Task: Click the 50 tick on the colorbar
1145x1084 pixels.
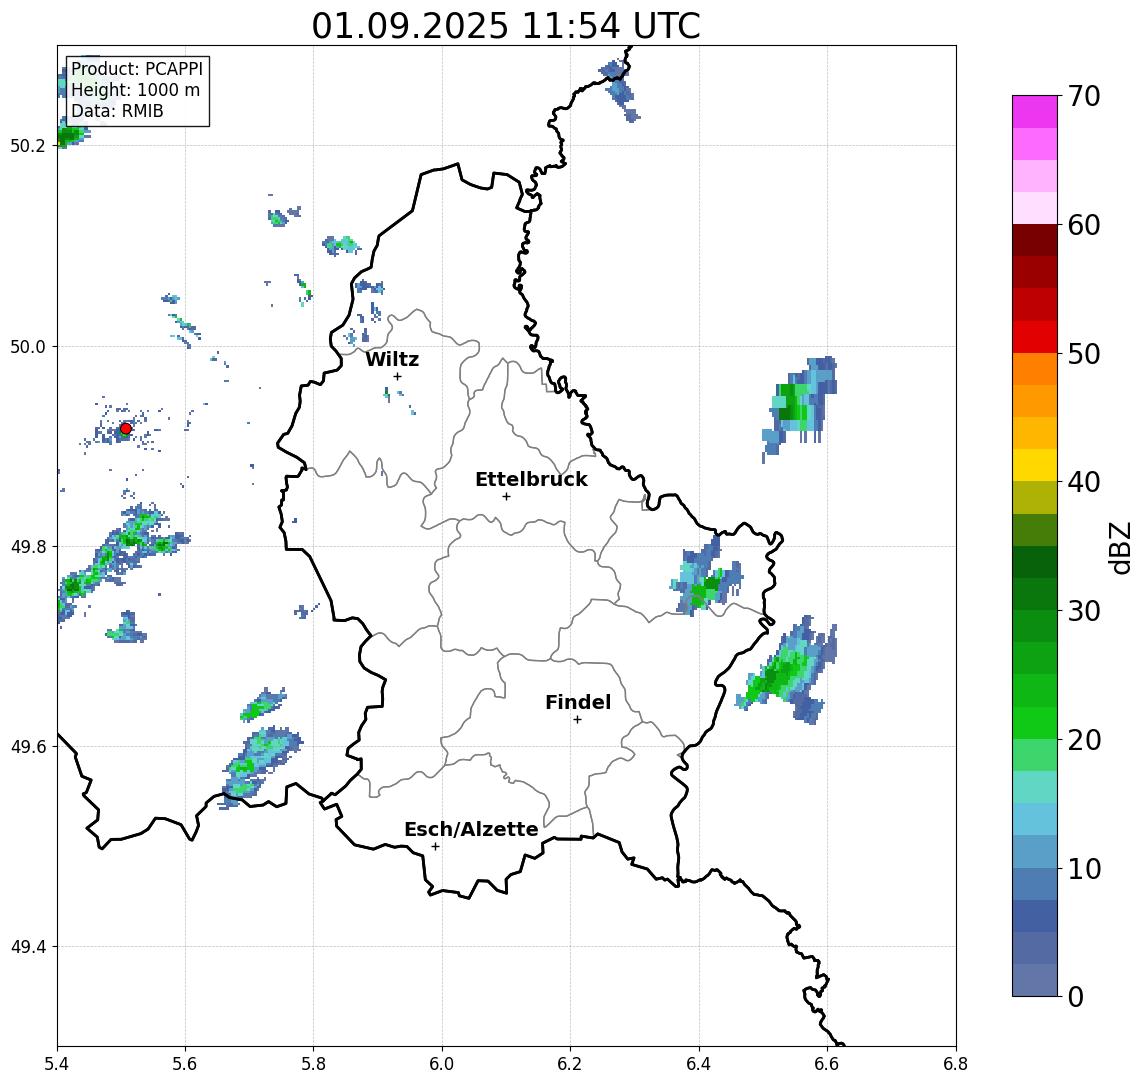Action: click(1084, 354)
